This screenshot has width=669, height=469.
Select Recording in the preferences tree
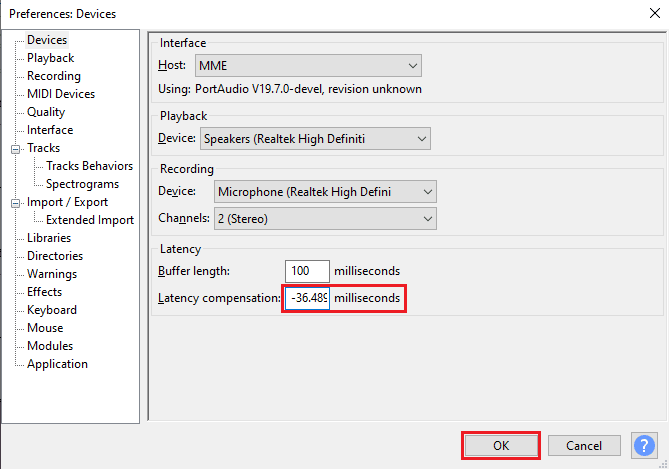pos(54,76)
